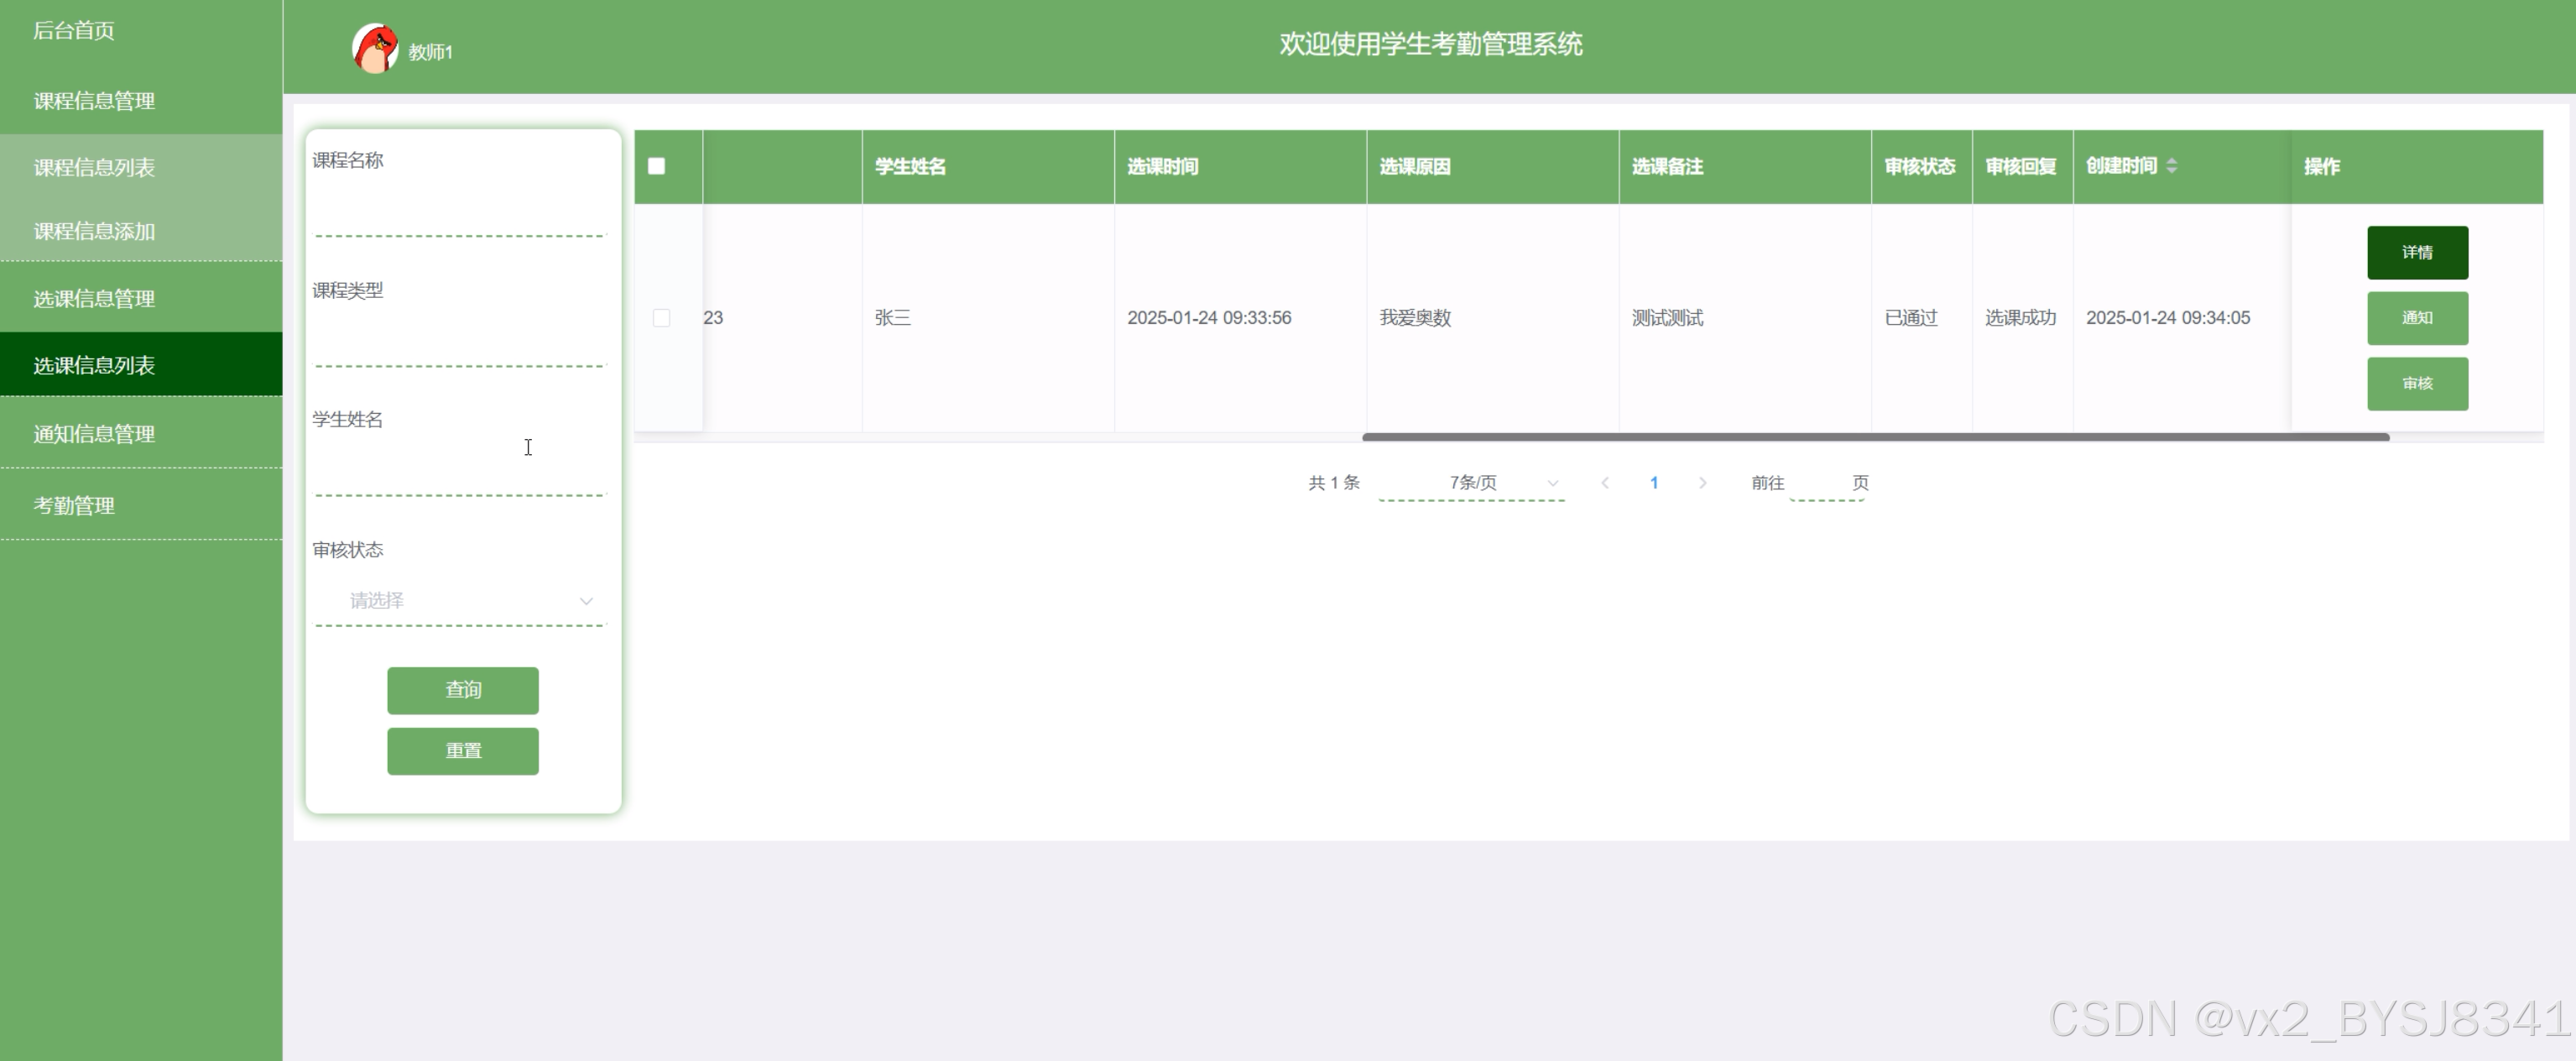Select 课程信息添加 sidebar item
The width and height of the screenshot is (2576, 1061).
tap(94, 232)
